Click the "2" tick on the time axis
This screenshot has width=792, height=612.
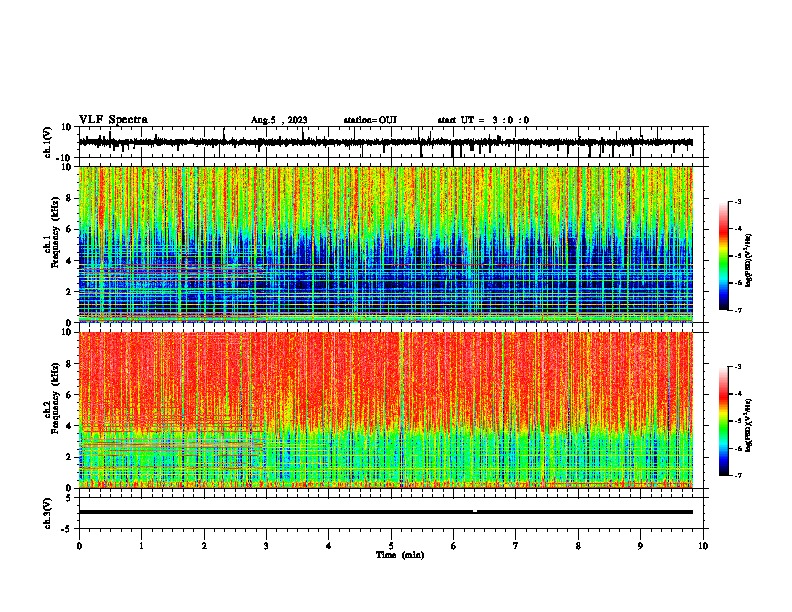coord(204,546)
